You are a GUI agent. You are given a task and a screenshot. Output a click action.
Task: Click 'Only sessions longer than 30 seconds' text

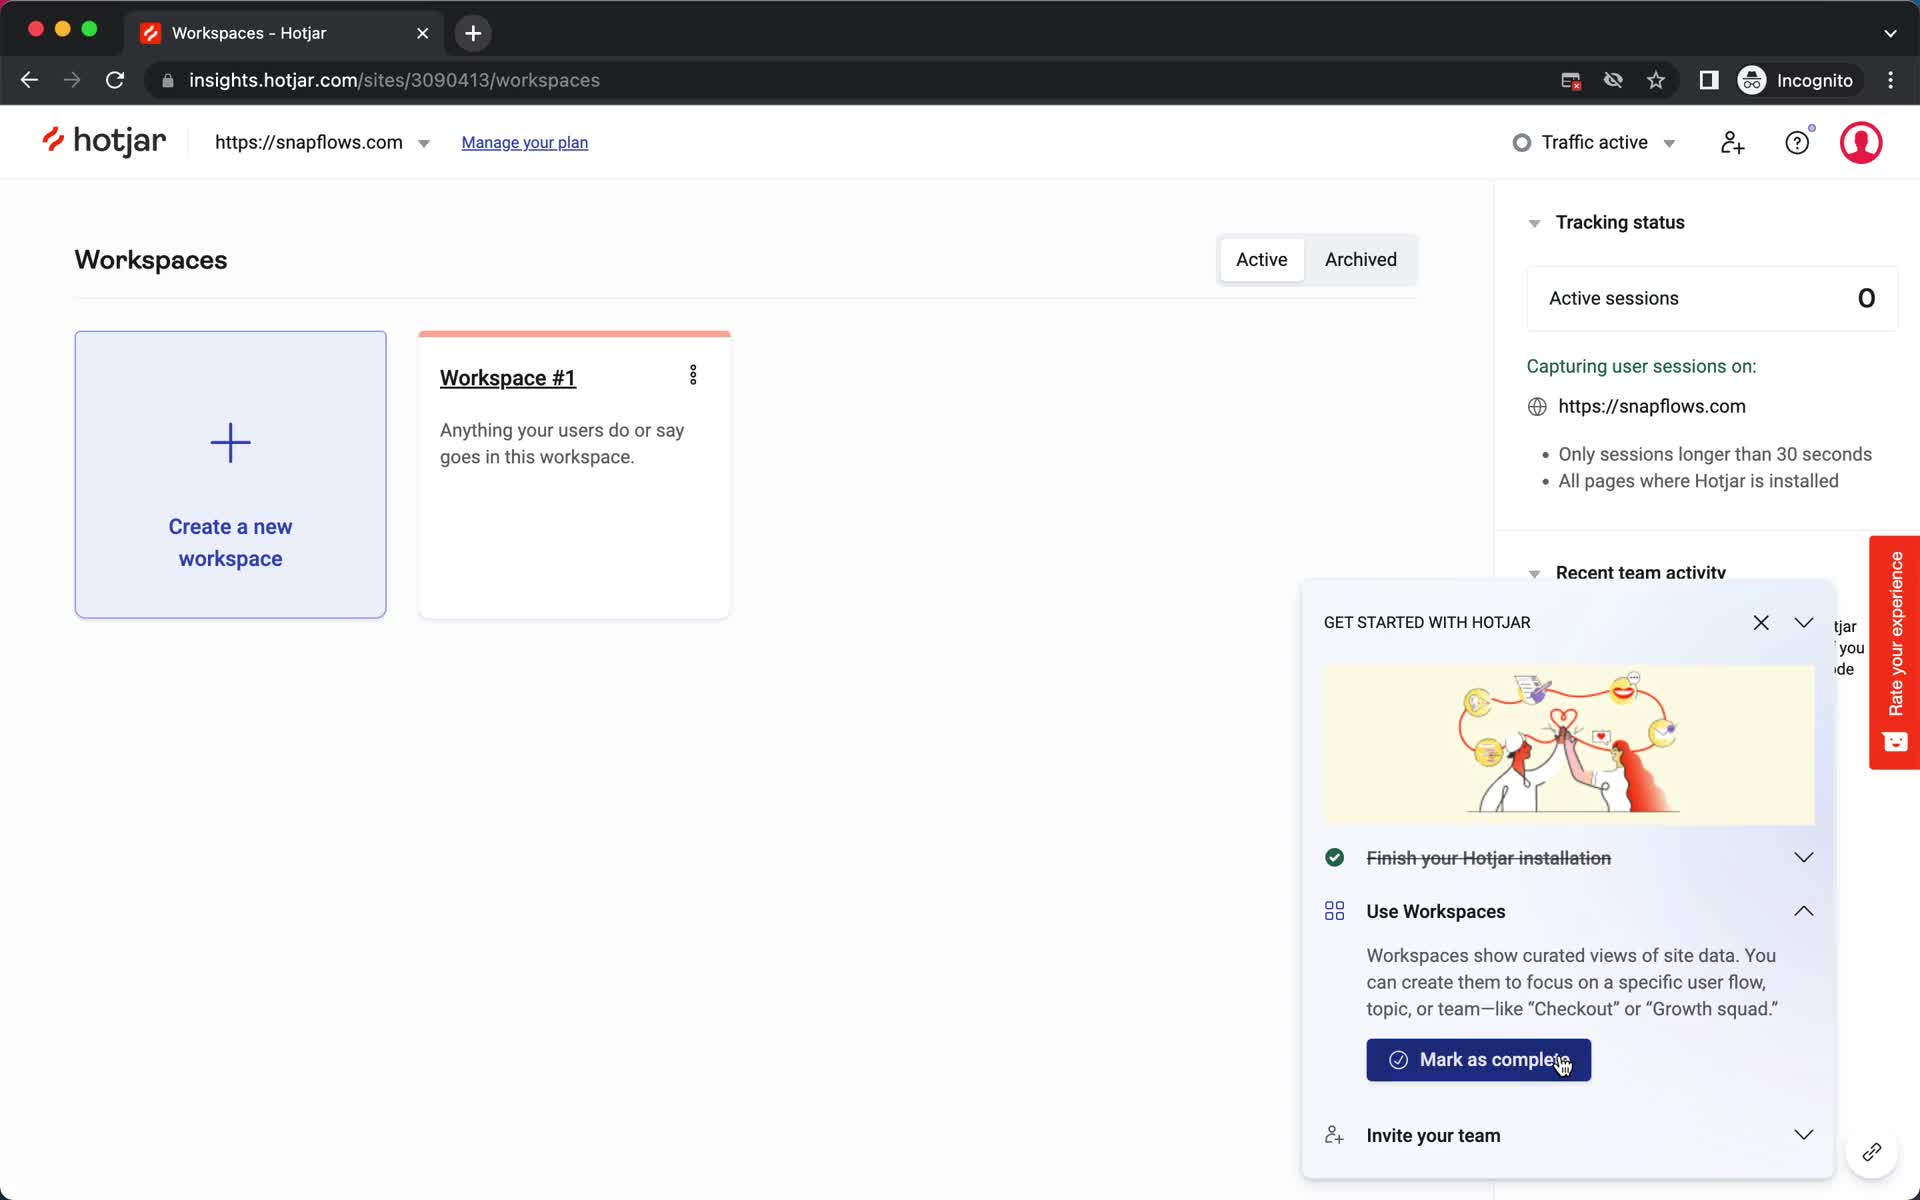[x=1714, y=454]
